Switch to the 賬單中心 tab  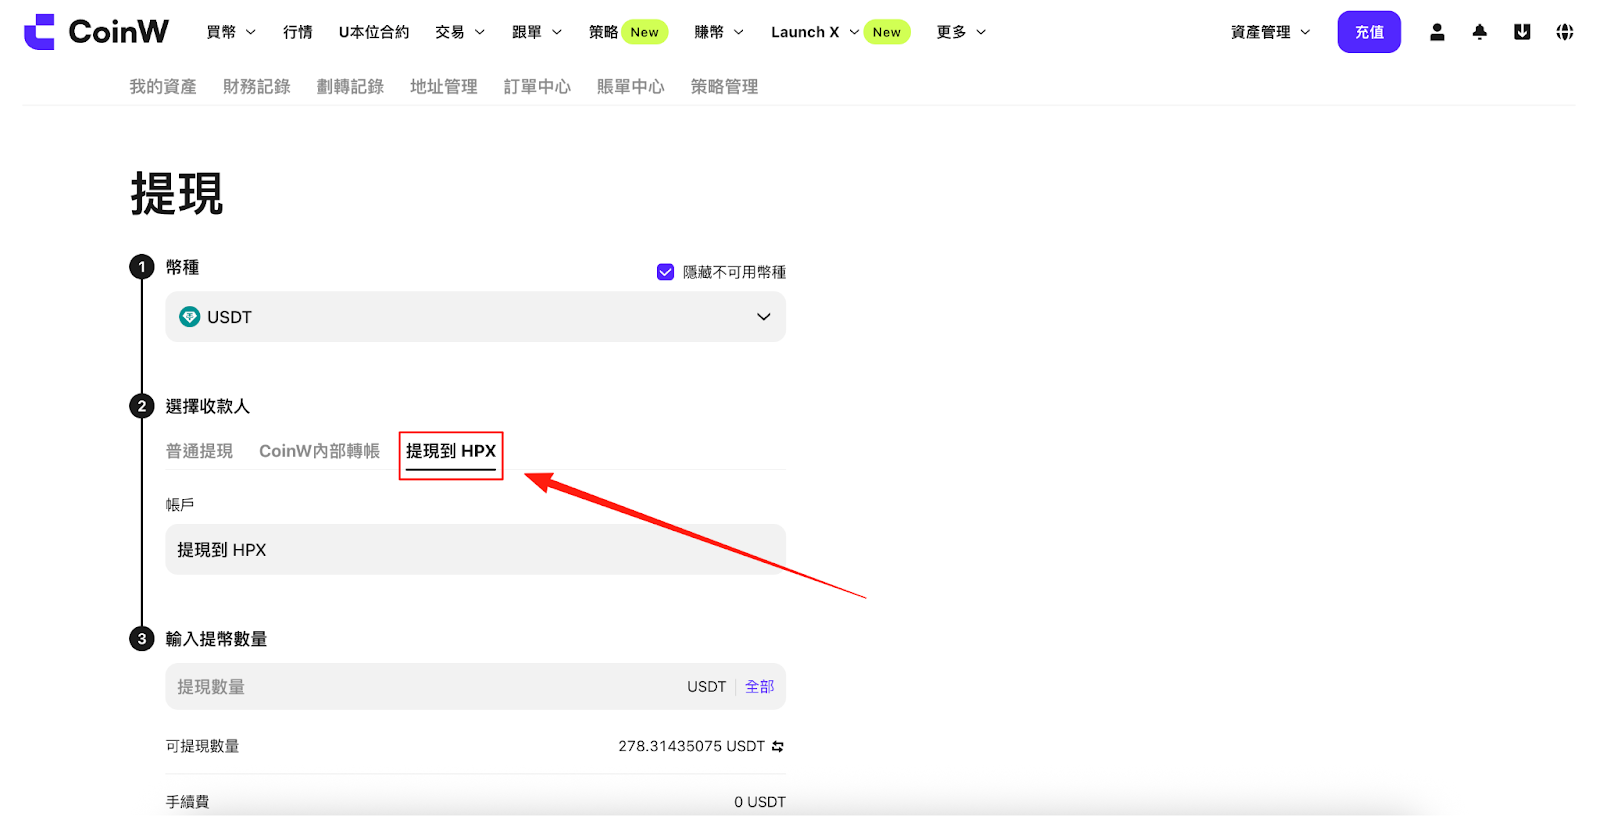[x=631, y=87]
